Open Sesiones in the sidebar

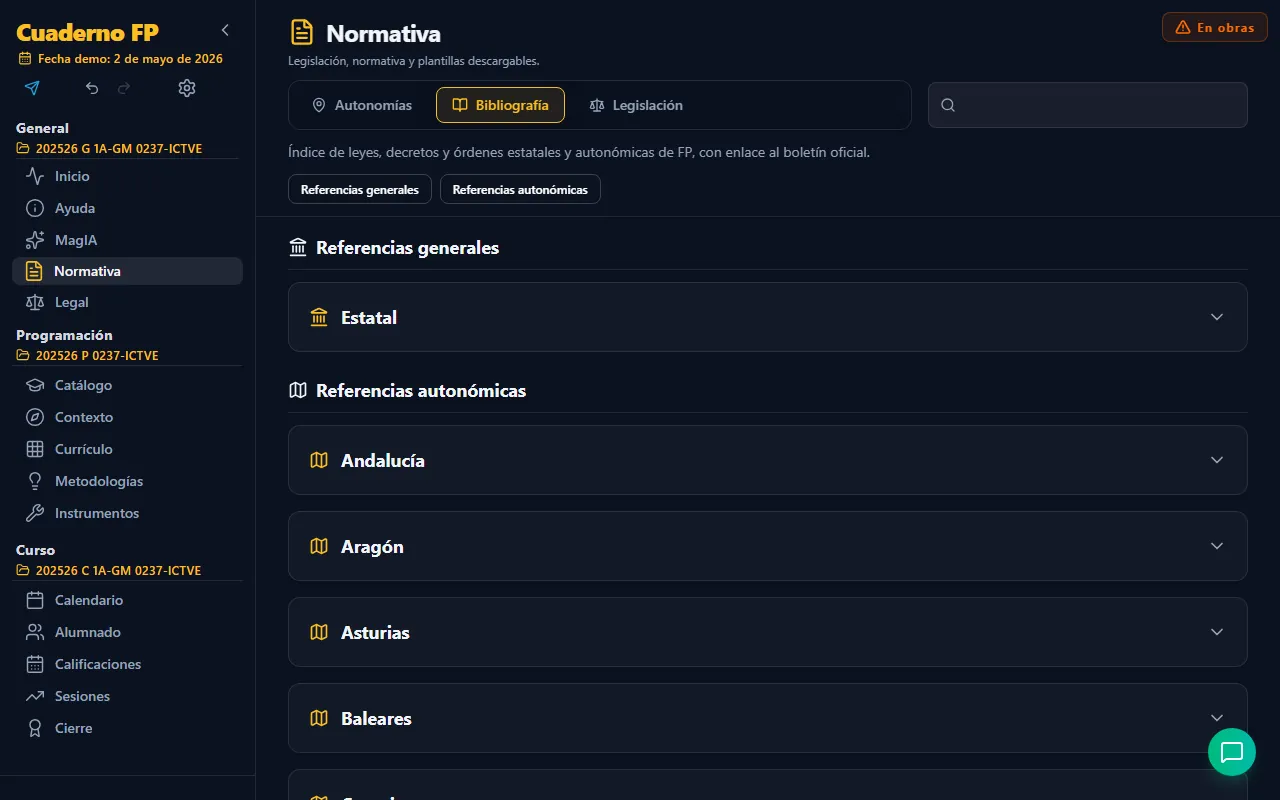[x=127, y=696]
